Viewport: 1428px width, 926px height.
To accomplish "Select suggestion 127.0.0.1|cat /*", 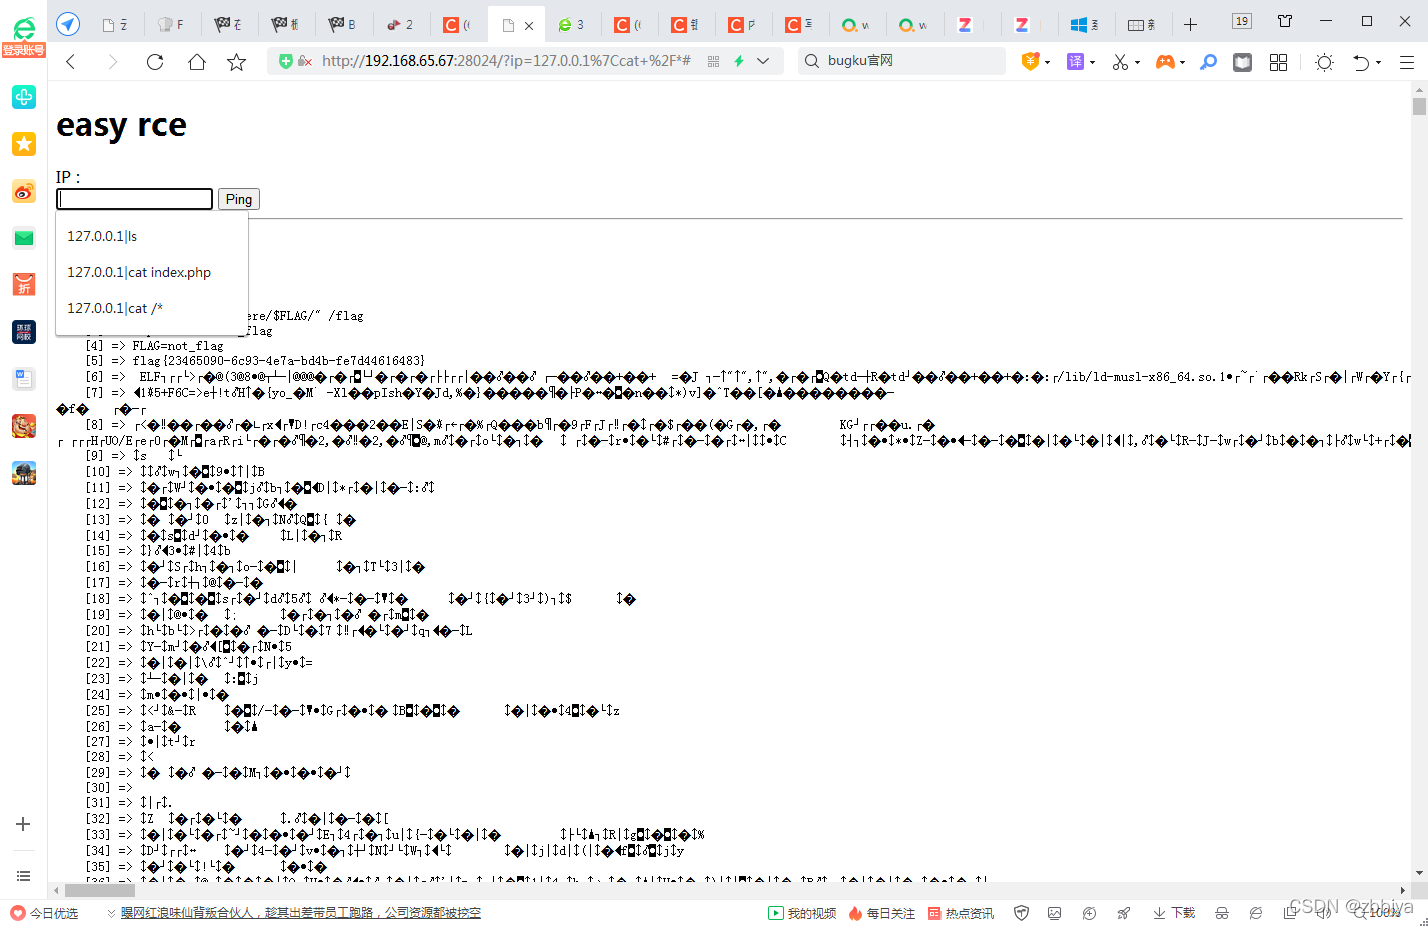I will click(152, 308).
